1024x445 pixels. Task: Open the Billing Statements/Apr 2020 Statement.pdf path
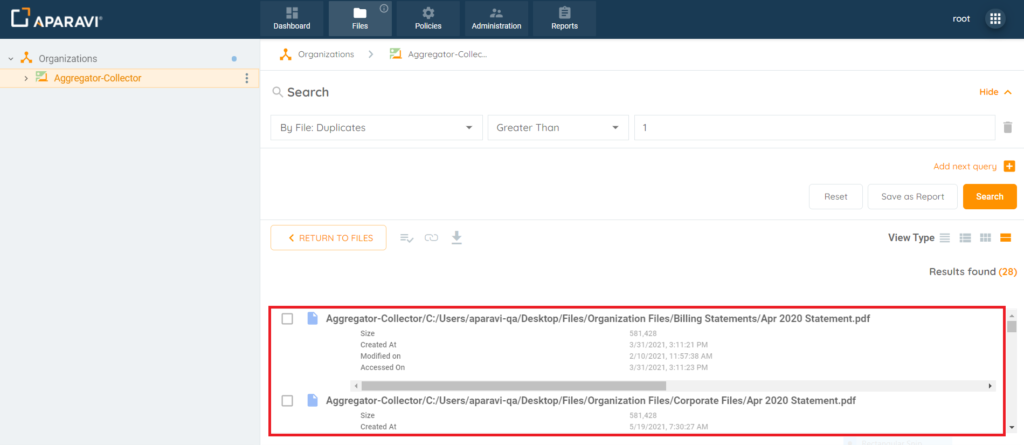point(598,319)
